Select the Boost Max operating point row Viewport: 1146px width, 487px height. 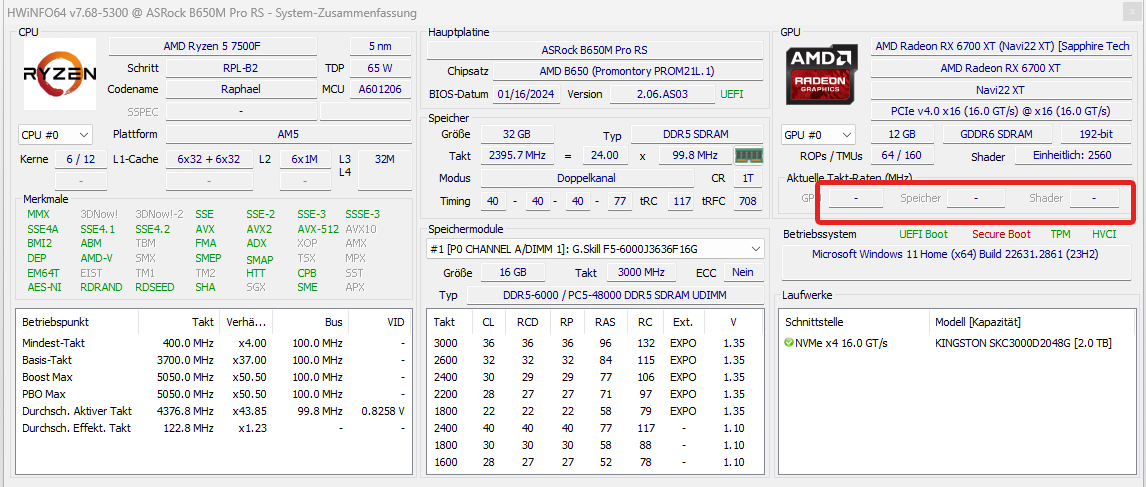coord(213,377)
